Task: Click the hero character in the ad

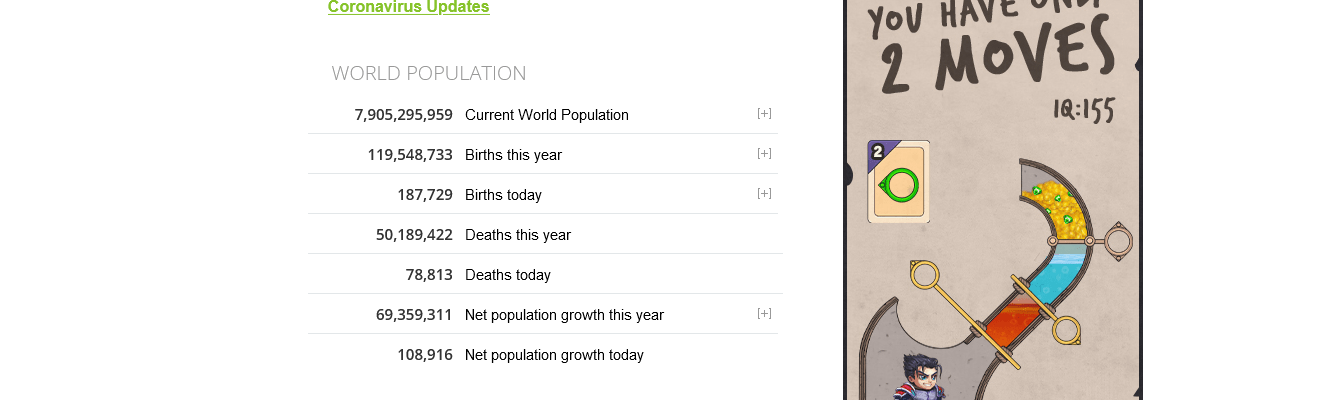Action: (x=922, y=380)
